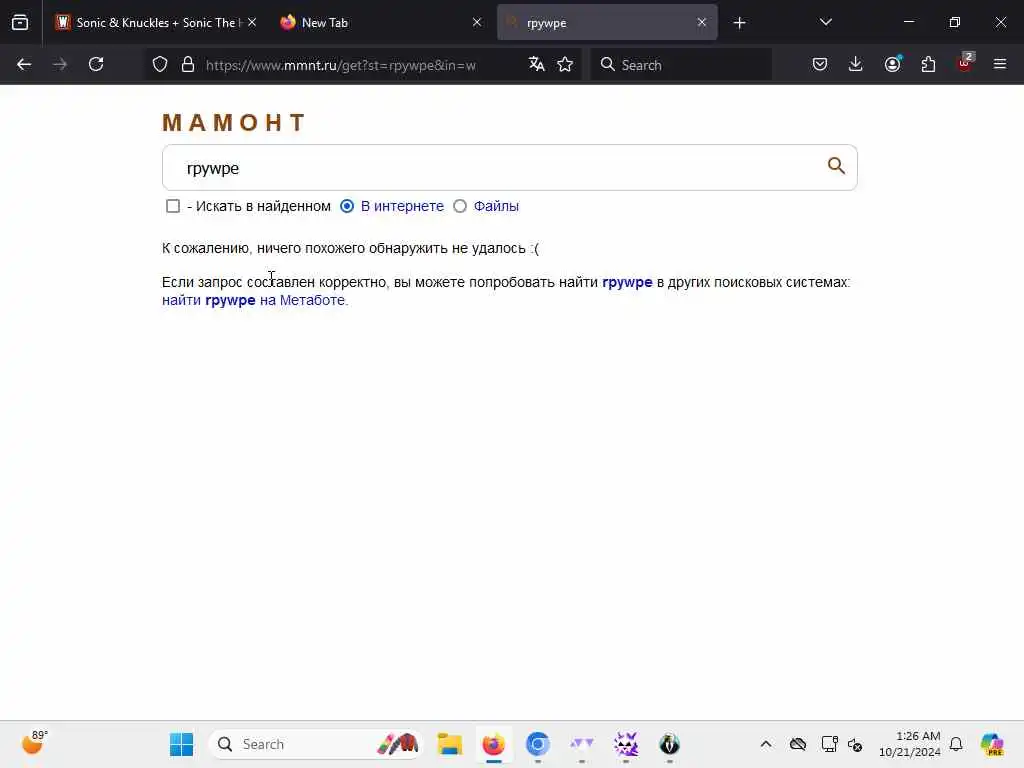This screenshot has height=768, width=1024.
Task: Close the rpywpe tab
Action: [701, 22]
